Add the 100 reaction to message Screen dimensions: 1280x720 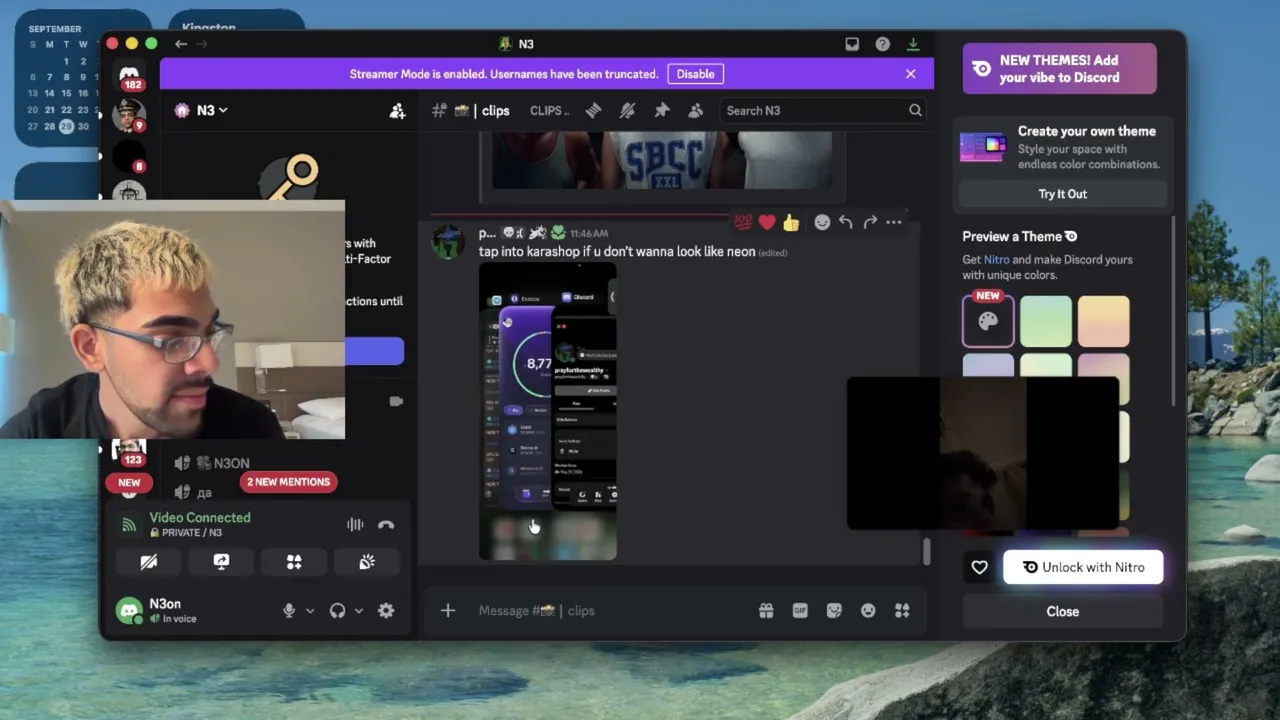743,222
